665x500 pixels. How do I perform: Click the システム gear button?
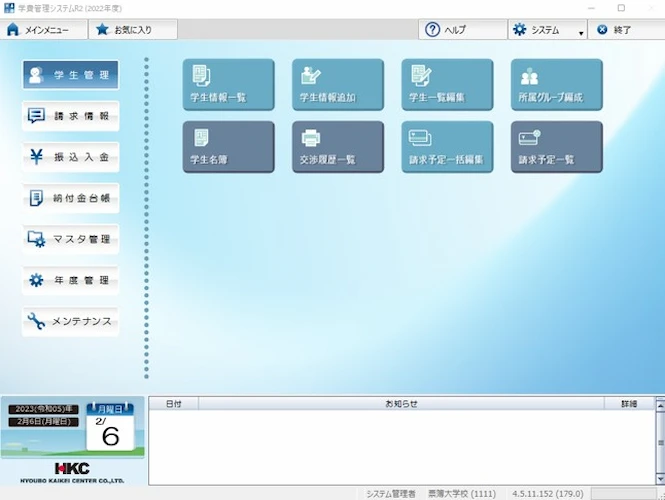542,30
